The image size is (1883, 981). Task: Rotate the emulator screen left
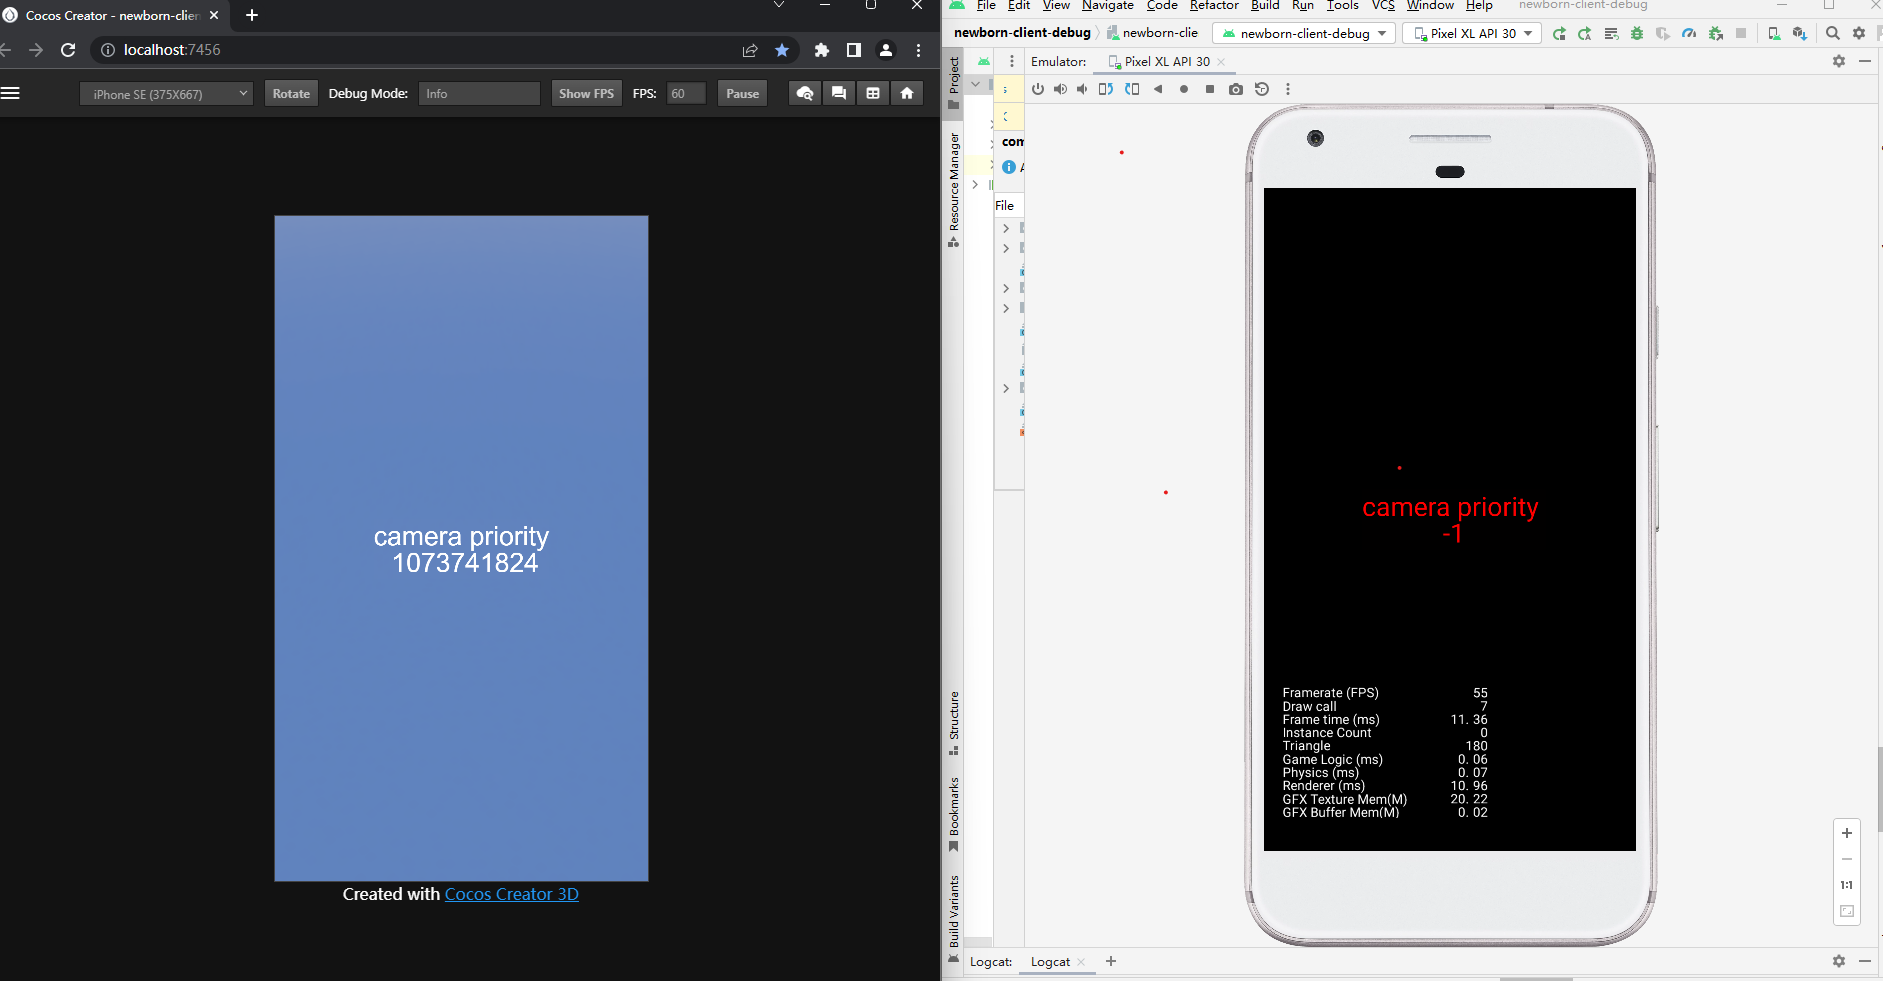tap(1105, 89)
